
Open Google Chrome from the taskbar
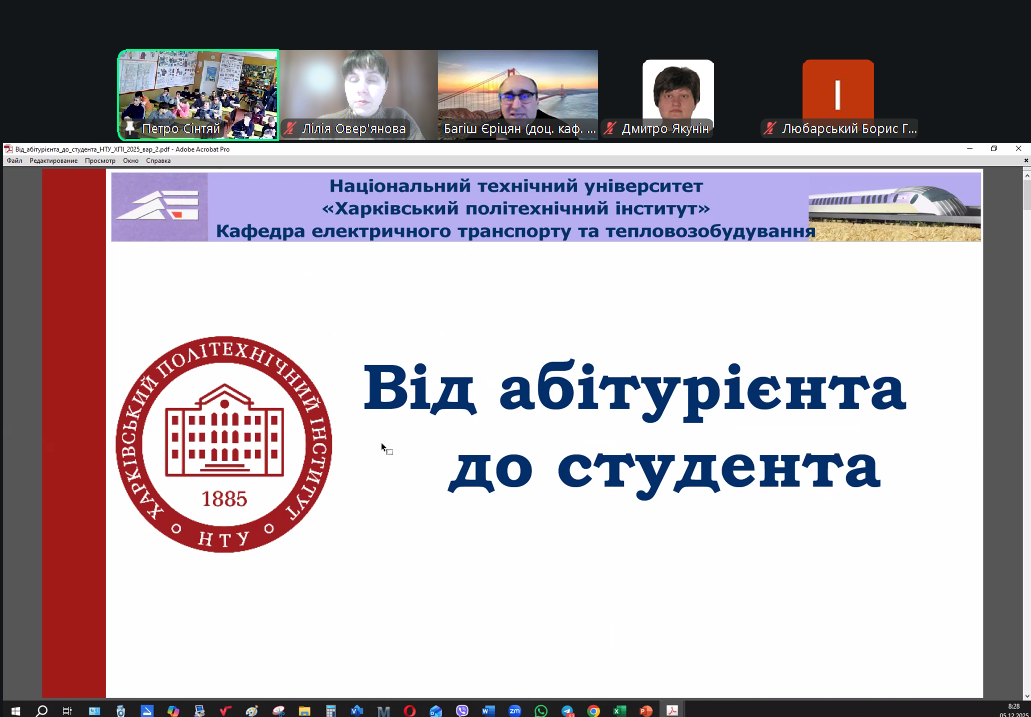point(593,710)
